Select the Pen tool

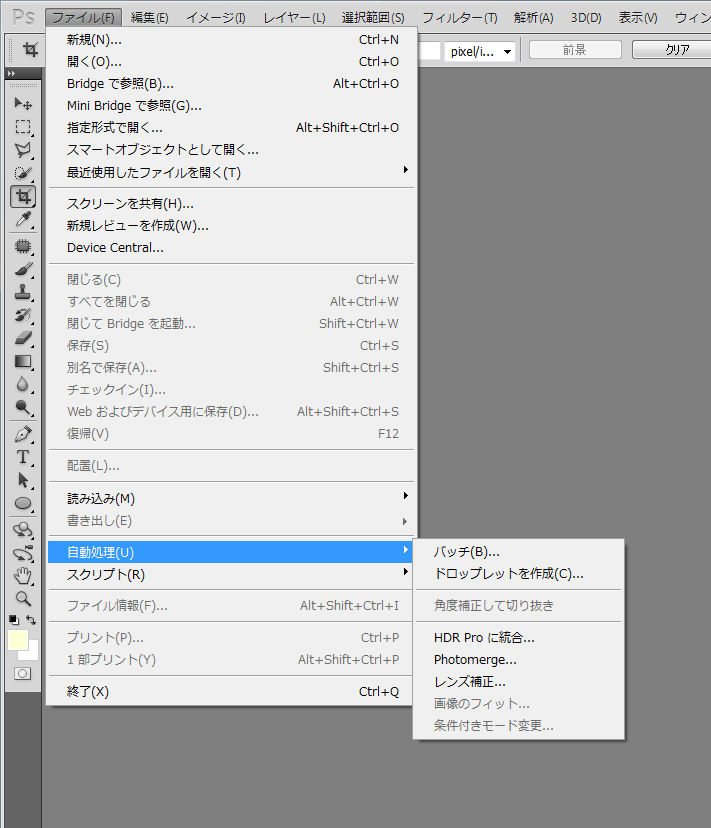click(23, 434)
